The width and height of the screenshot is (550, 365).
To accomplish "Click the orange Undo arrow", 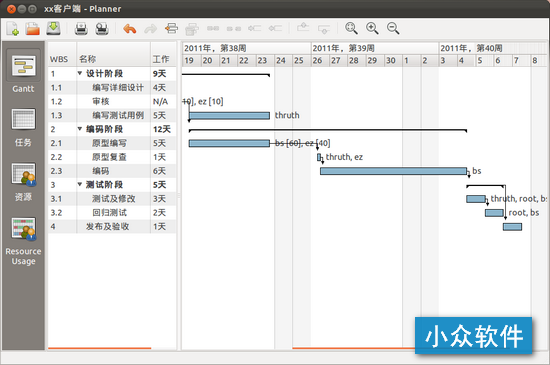I will pyautogui.click(x=129, y=28).
